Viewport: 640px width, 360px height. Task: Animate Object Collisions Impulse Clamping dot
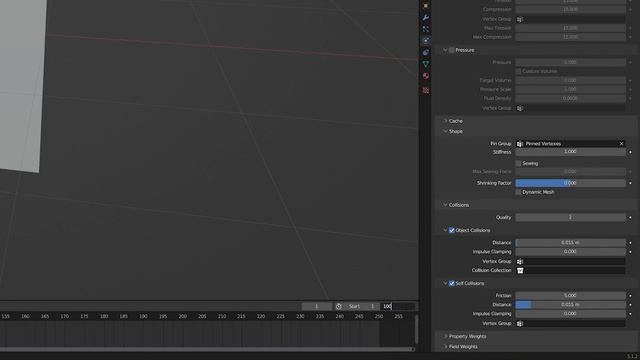tap(630, 252)
